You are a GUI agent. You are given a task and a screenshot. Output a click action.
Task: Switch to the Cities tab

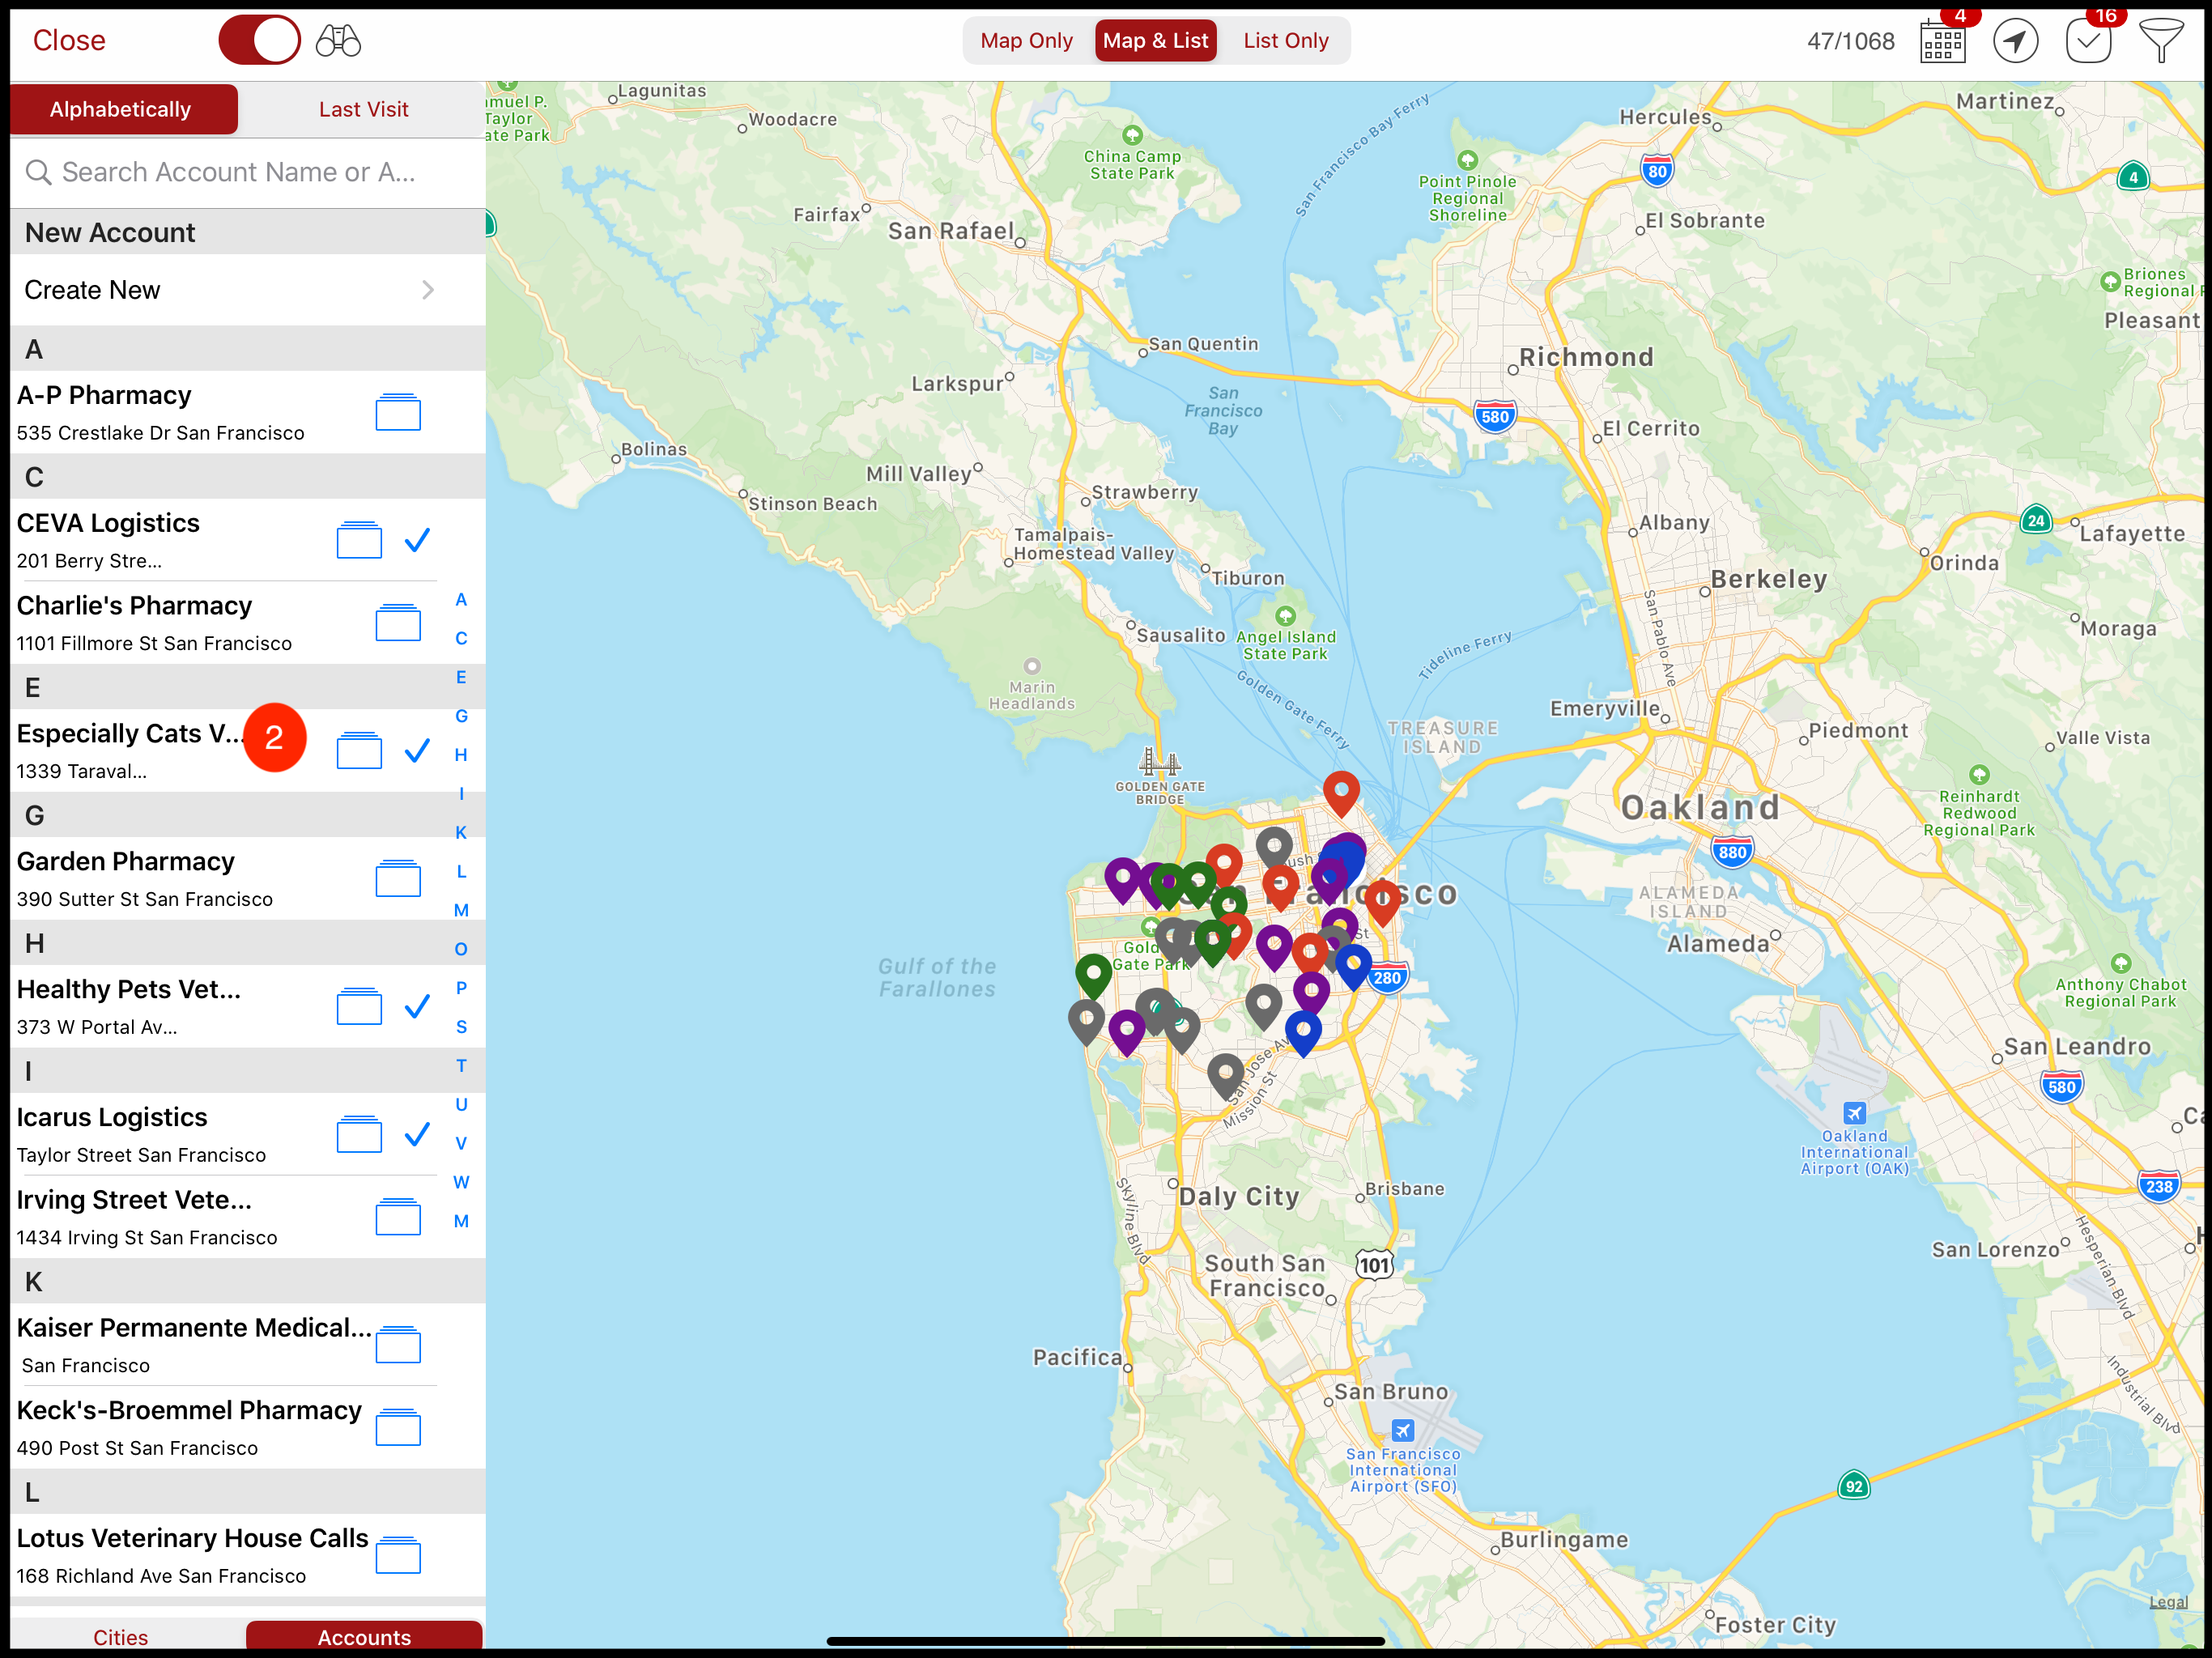pyautogui.click(x=121, y=1637)
